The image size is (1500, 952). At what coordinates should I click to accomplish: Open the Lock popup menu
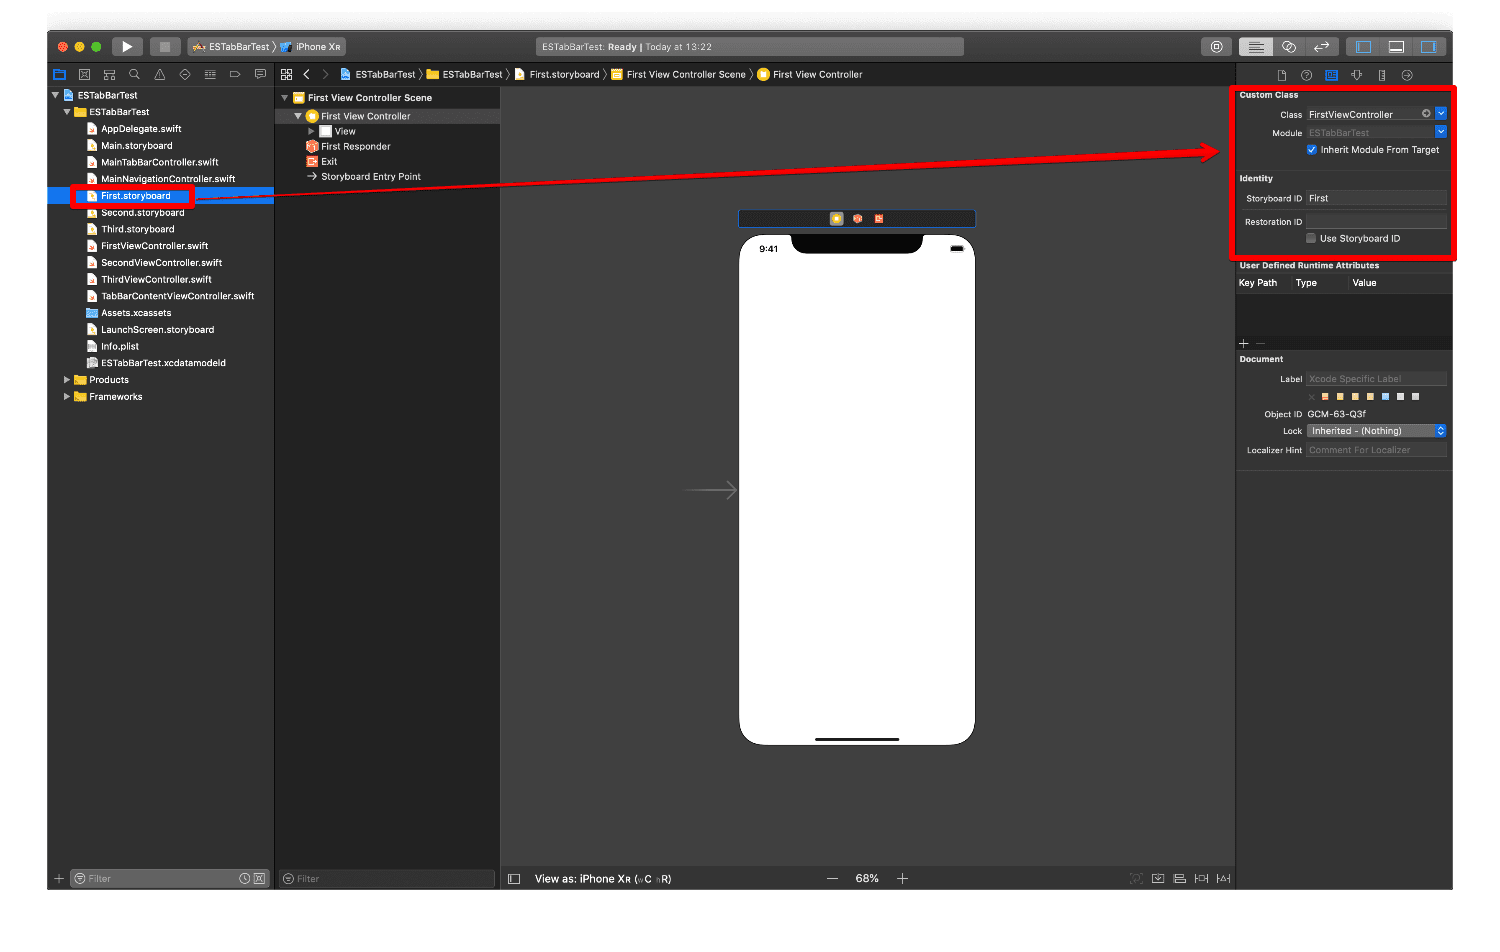click(x=1376, y=431)
